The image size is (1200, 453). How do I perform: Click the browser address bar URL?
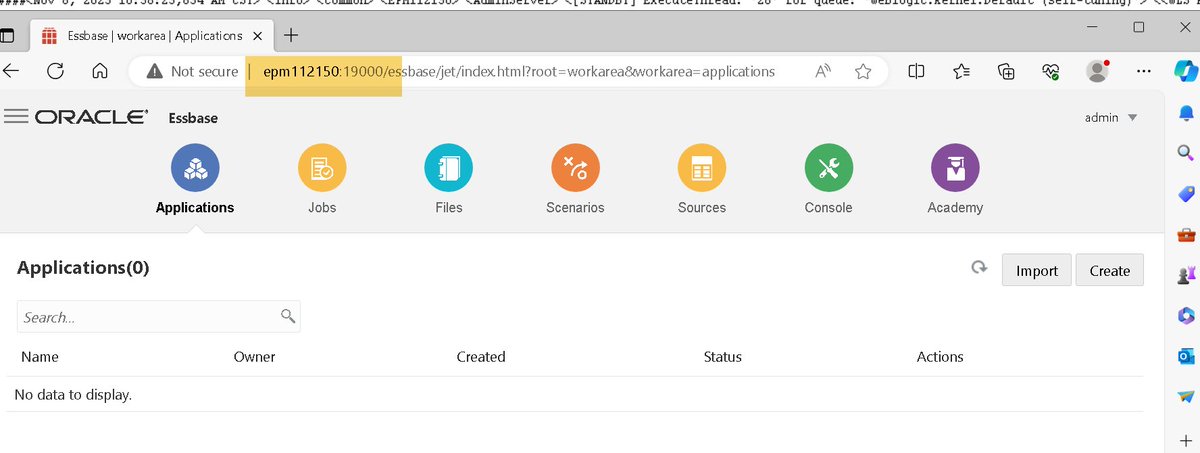(x=519, y=72)
